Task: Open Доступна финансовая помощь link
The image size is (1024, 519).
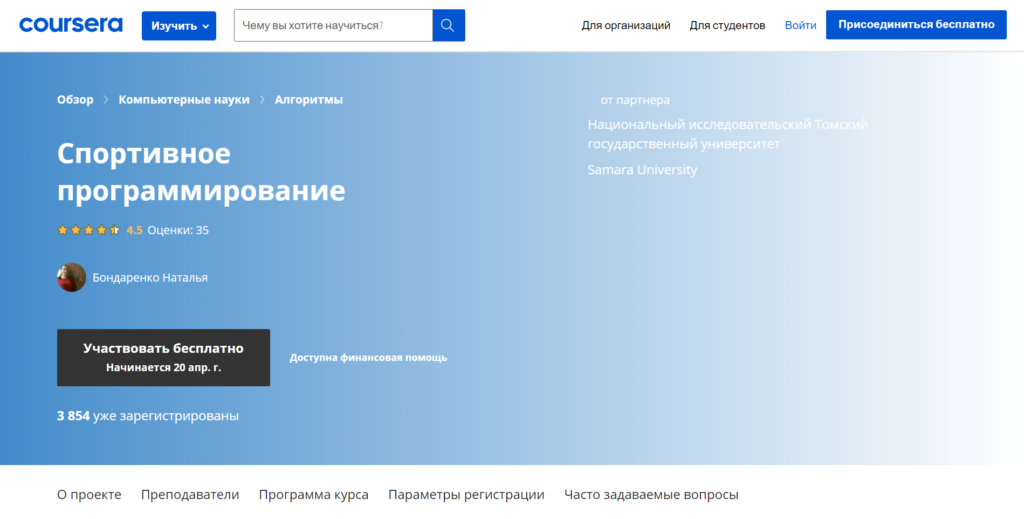Action: point(368,358)
